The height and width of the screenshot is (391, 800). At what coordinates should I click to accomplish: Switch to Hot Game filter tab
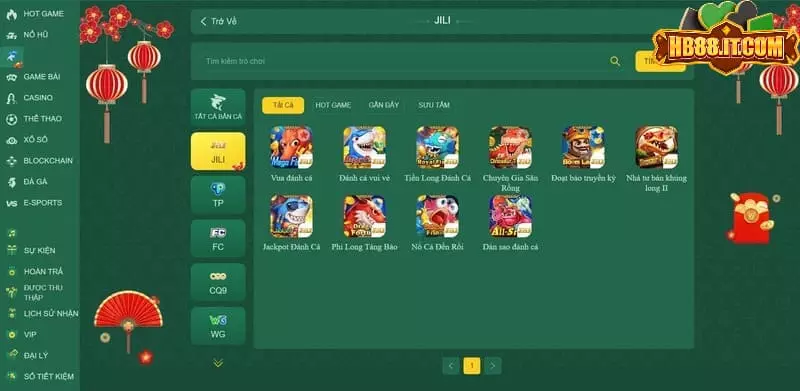333,105
